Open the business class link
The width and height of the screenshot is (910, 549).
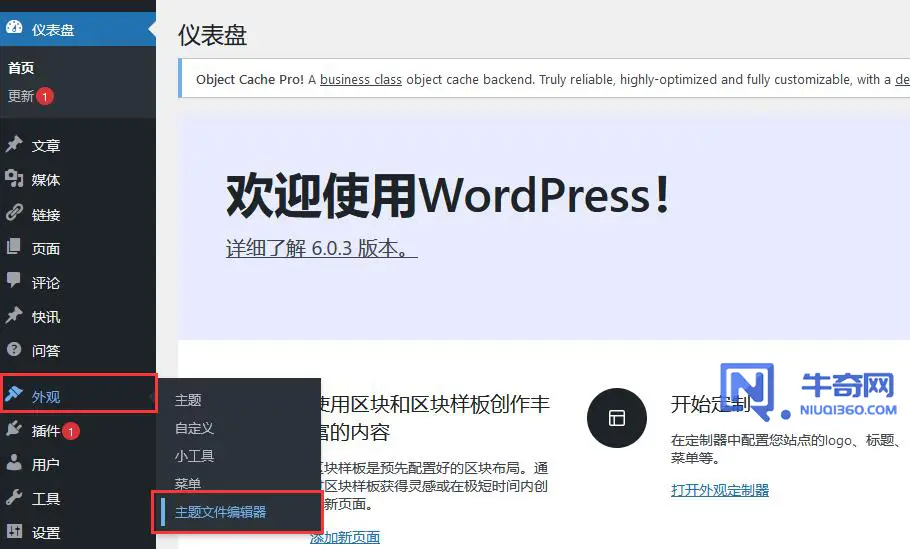pyautogui.click(x=360, y=80)
